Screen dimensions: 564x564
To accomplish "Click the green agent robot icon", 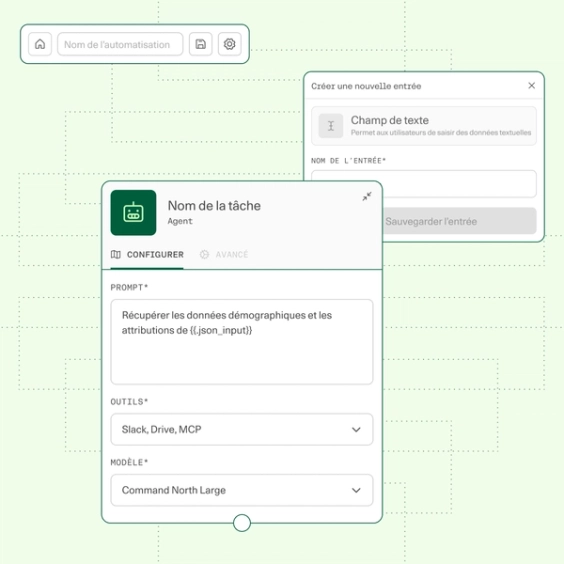I will [x=133, y=213].
